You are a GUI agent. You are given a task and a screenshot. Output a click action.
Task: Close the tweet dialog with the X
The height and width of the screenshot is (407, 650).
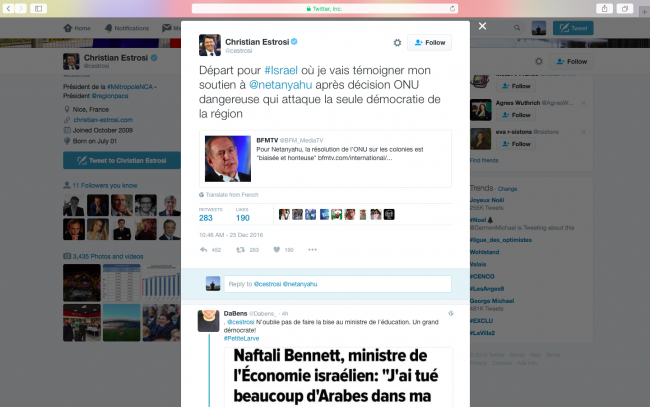pyautogui.click(x=482, y=26)
